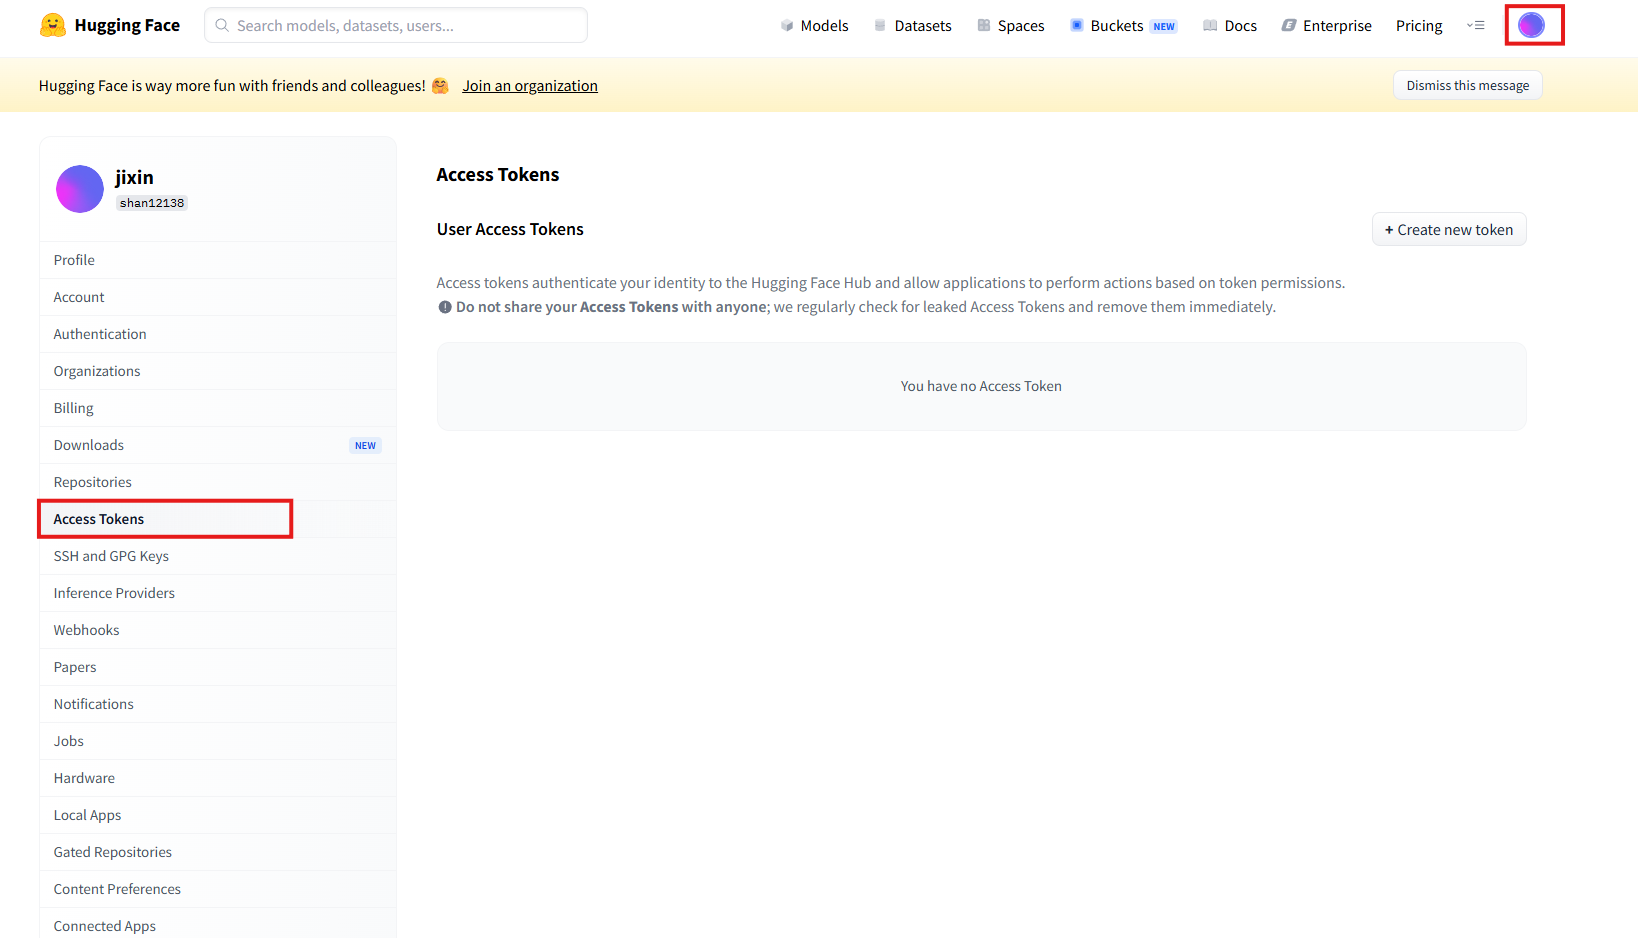1638x938 pixels.
Task: Click the Enterprise icon in navbar
Action: pyautogui.click(x=1289, y=26)
